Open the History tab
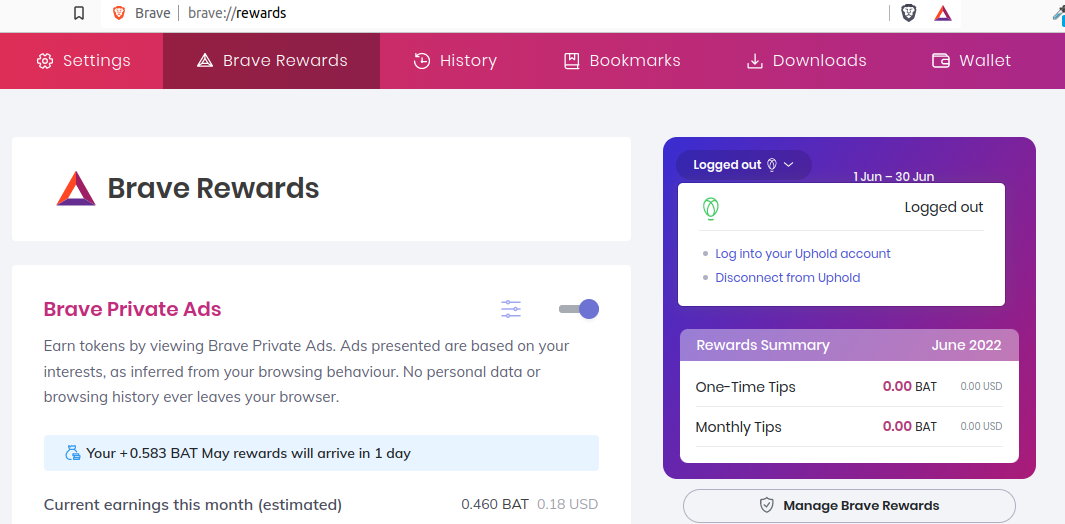Screen dimensions: 1065x524 point(456,60)
